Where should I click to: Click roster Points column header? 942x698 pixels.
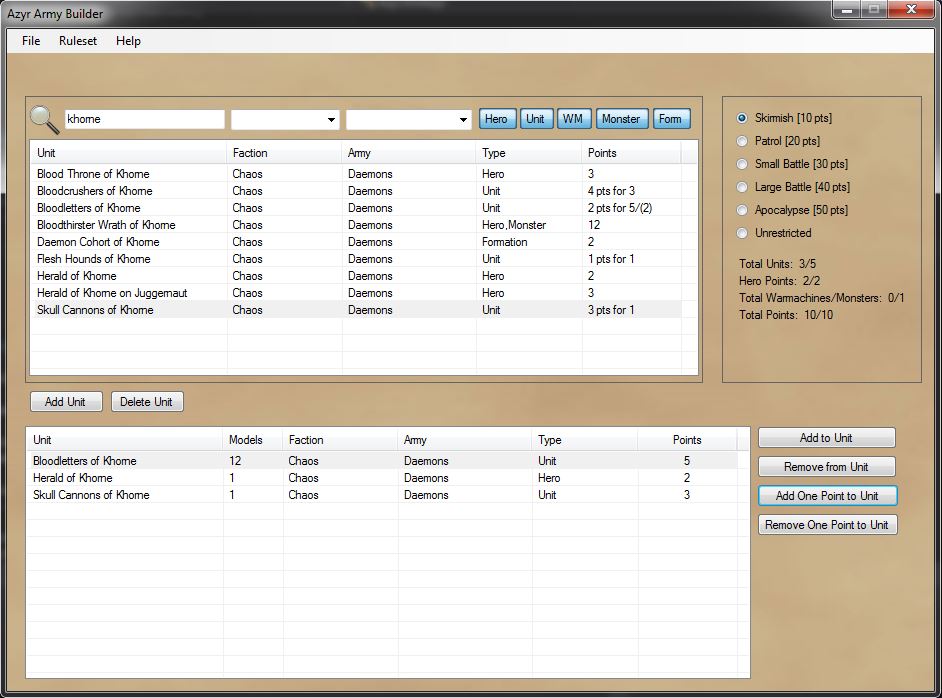tap(687, 440)
